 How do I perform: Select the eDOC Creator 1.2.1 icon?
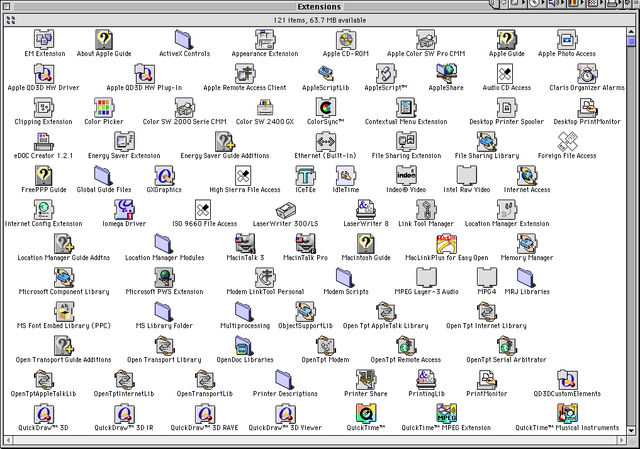point(44,141)
